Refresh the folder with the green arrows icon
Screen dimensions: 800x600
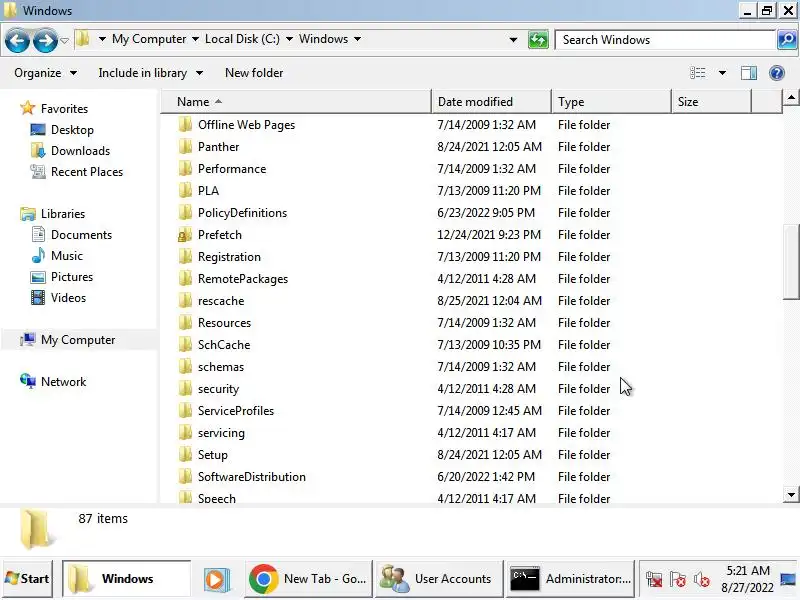(x=538, y=39)
